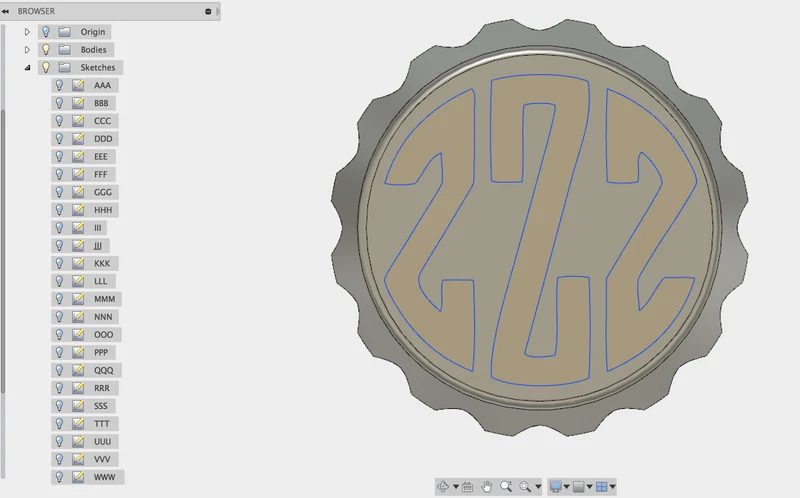Activate the Pan hand tool
Viewport: 800px width, 498px height.
click(487, 486)
